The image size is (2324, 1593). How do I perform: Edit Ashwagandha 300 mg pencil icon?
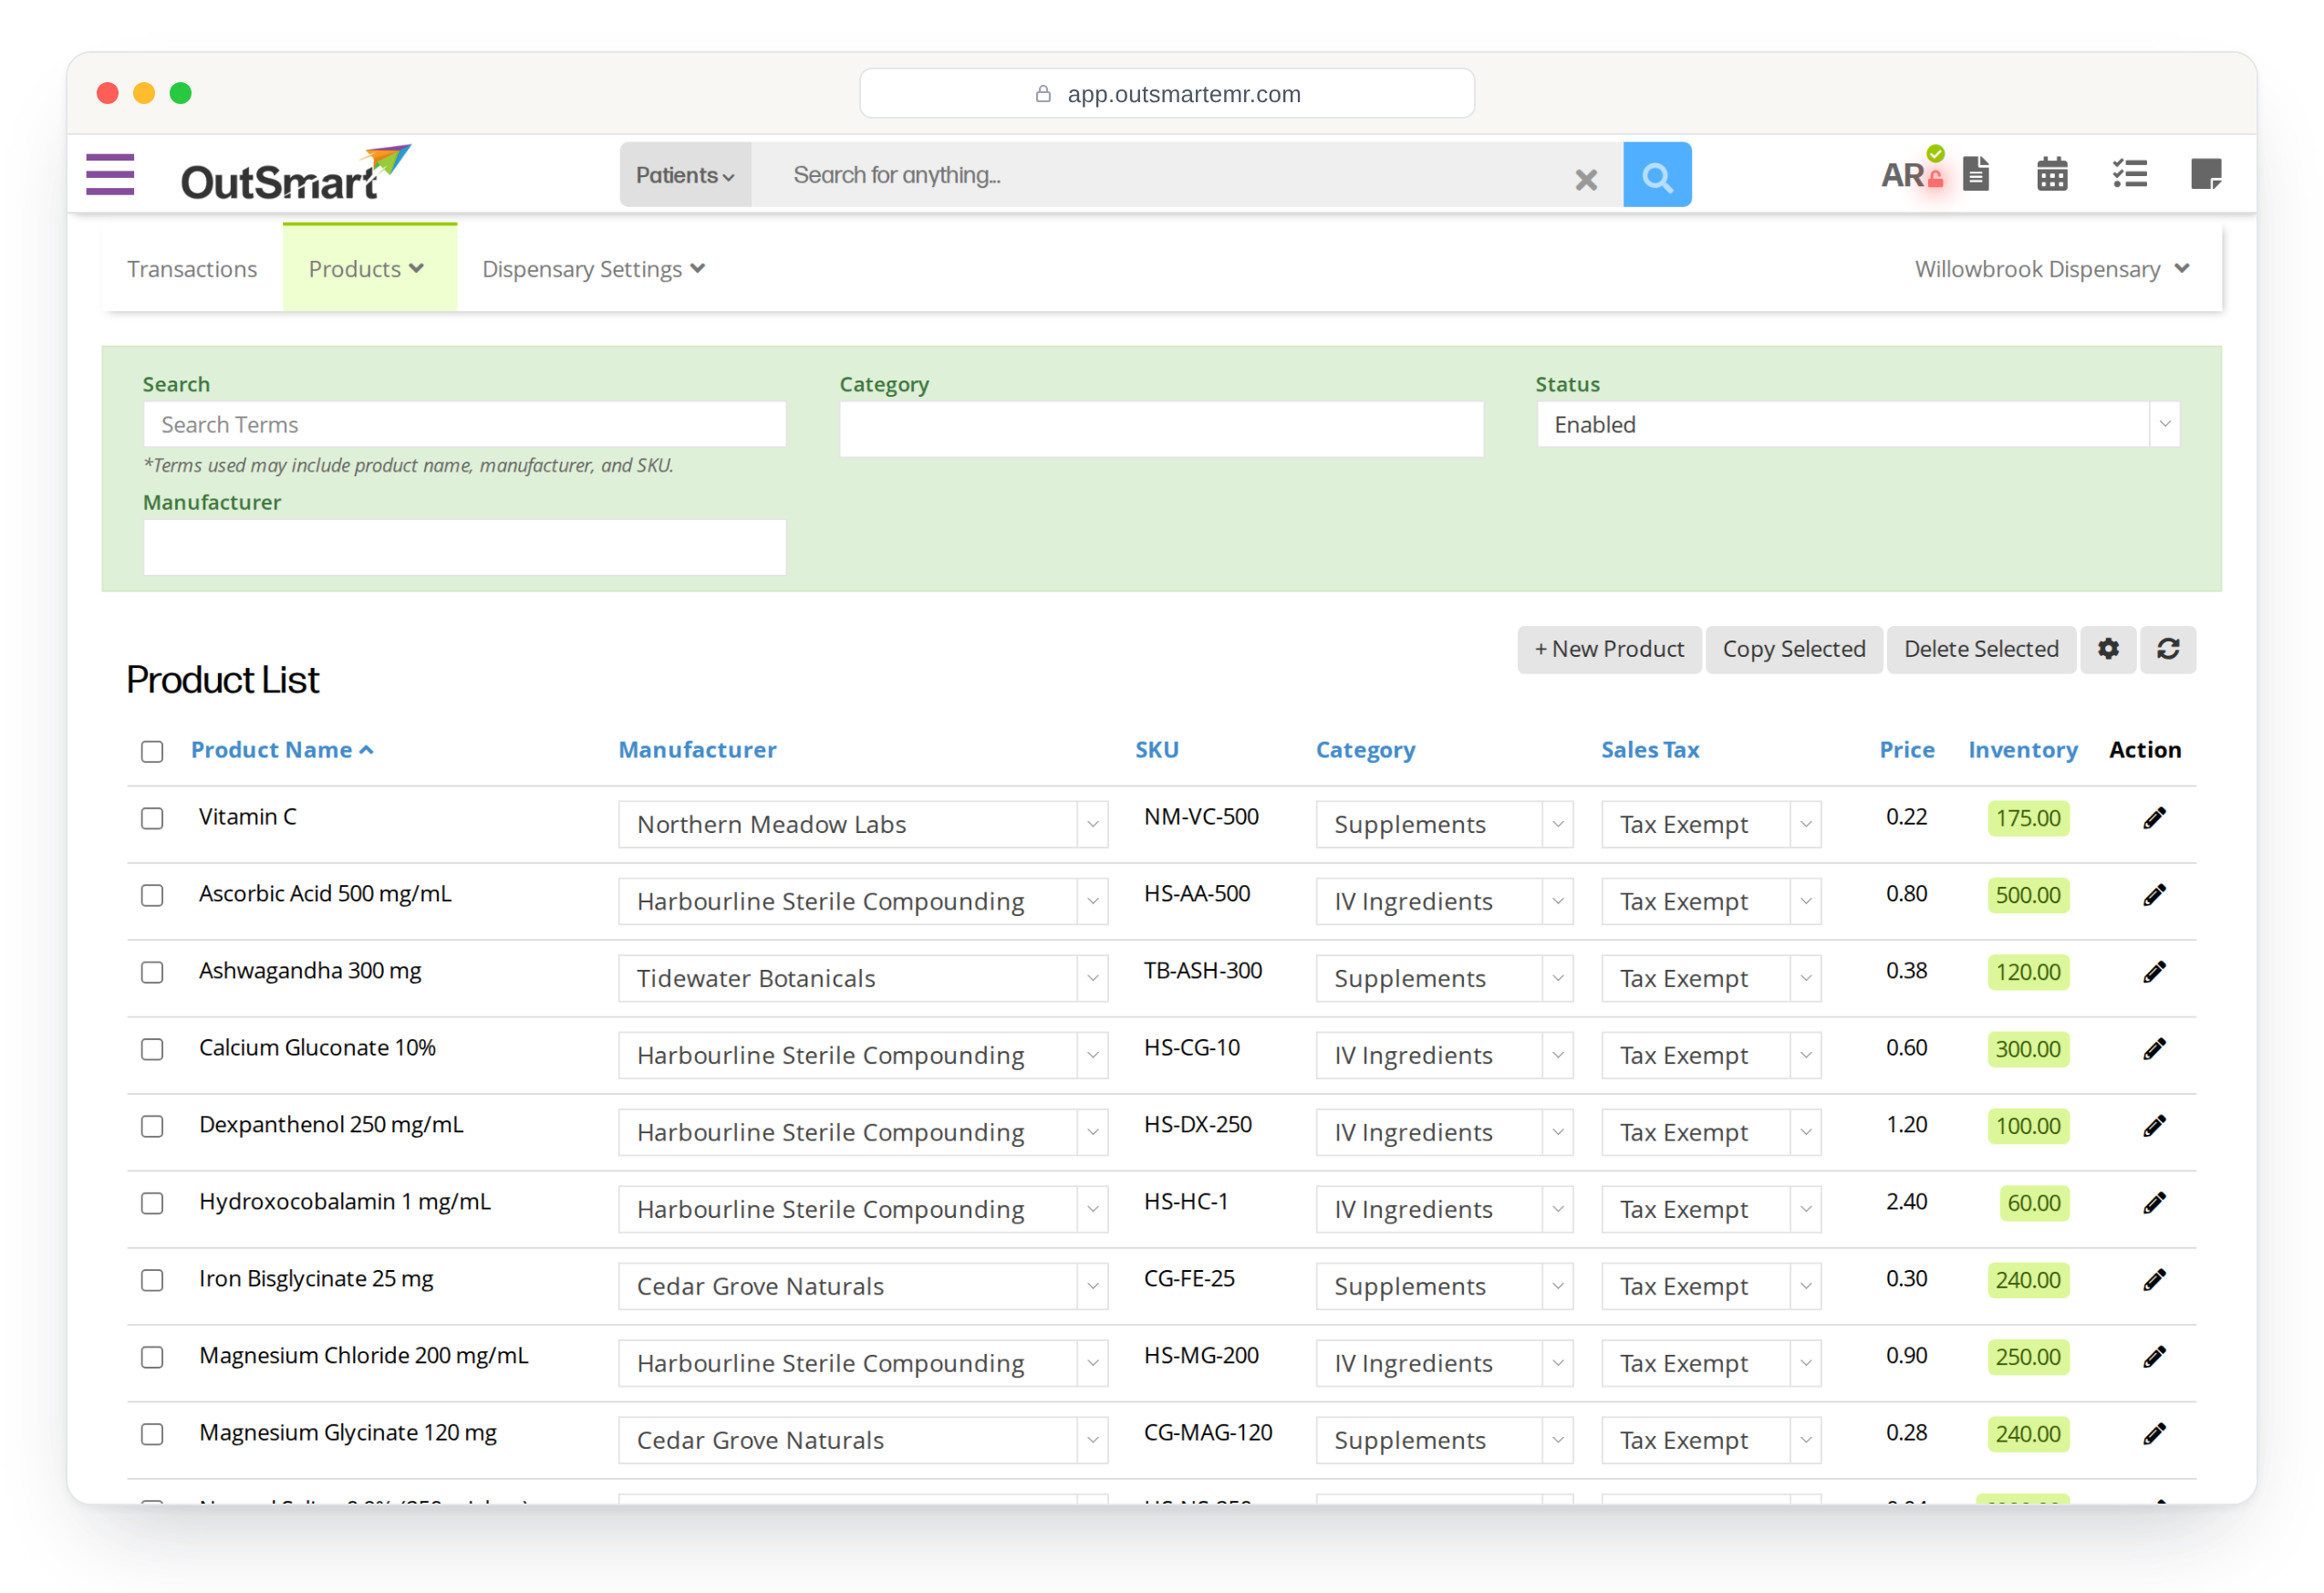2154,973
